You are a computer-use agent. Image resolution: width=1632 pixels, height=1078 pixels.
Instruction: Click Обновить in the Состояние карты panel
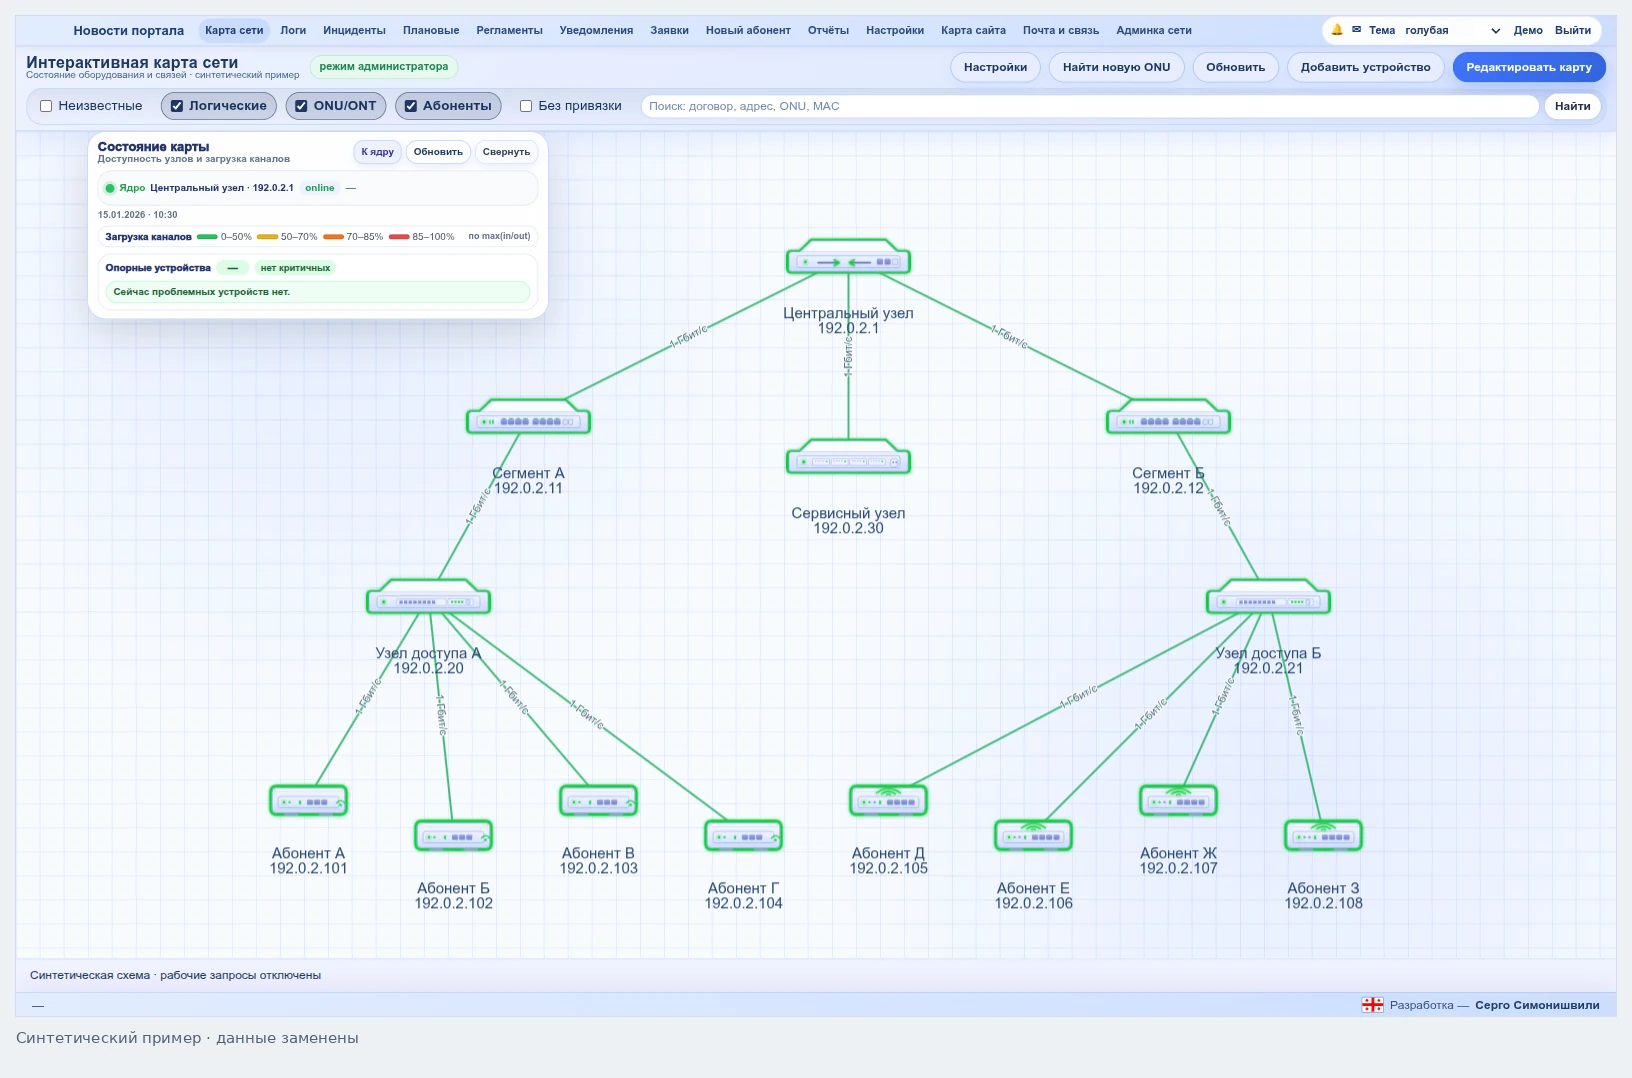click(438, 152)
